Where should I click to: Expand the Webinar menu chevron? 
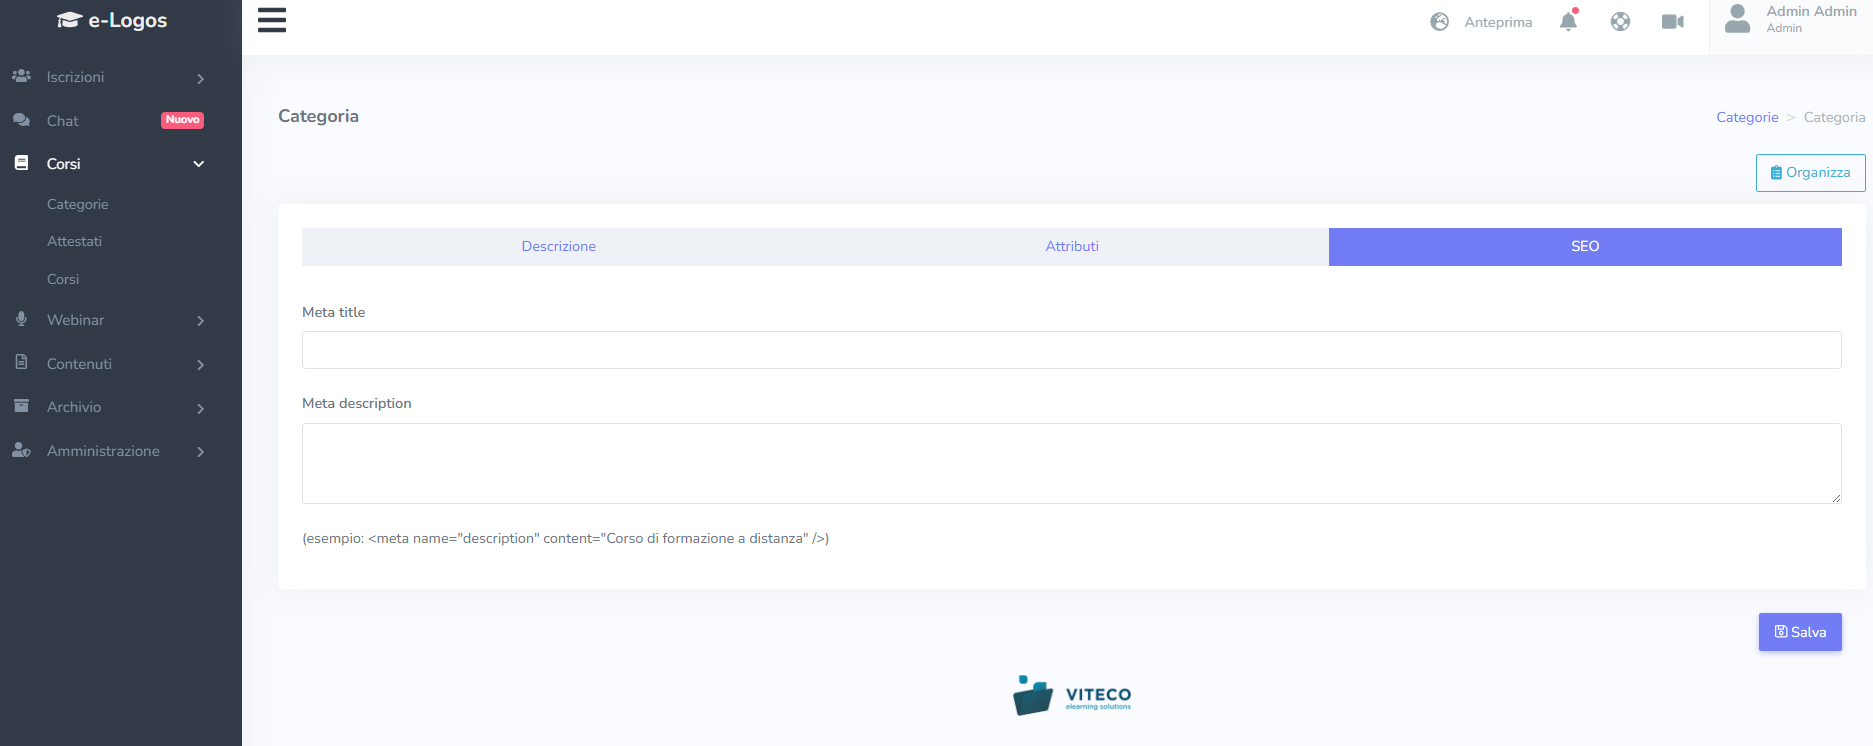coord(200,321)
